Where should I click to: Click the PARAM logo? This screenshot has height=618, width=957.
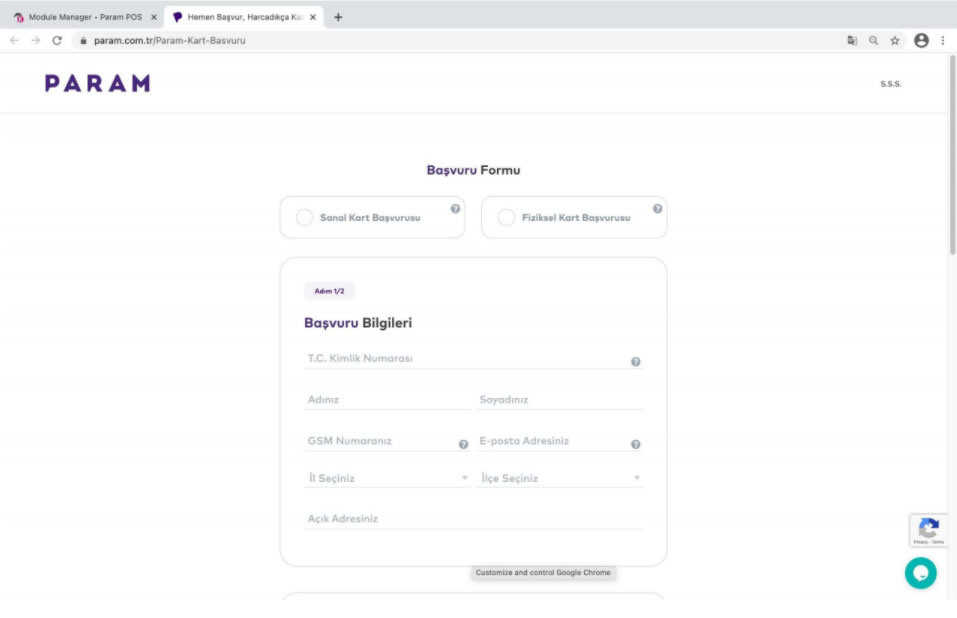coord(98,83)
